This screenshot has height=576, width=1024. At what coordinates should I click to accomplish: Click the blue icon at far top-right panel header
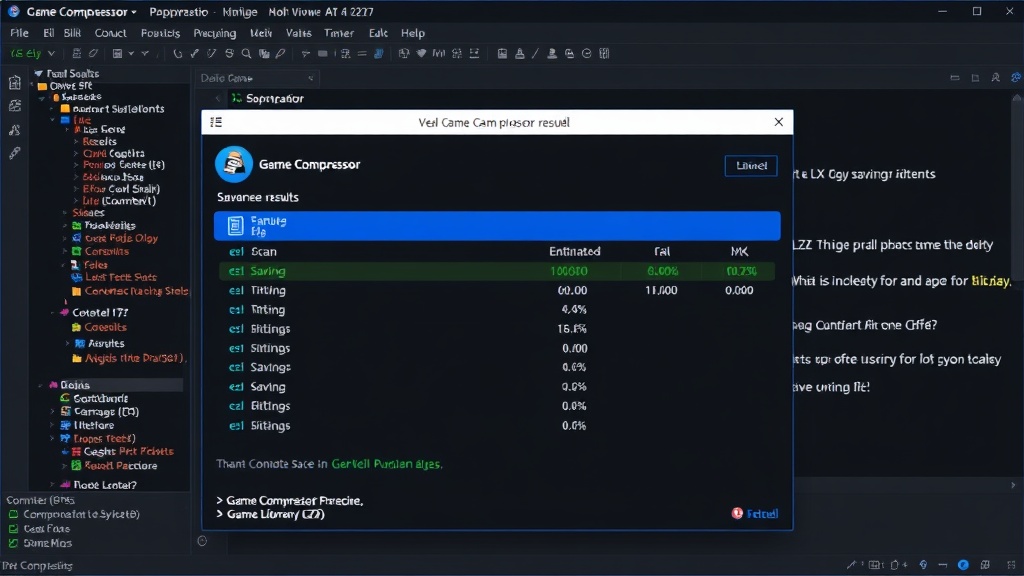(x=1016, y=78)
